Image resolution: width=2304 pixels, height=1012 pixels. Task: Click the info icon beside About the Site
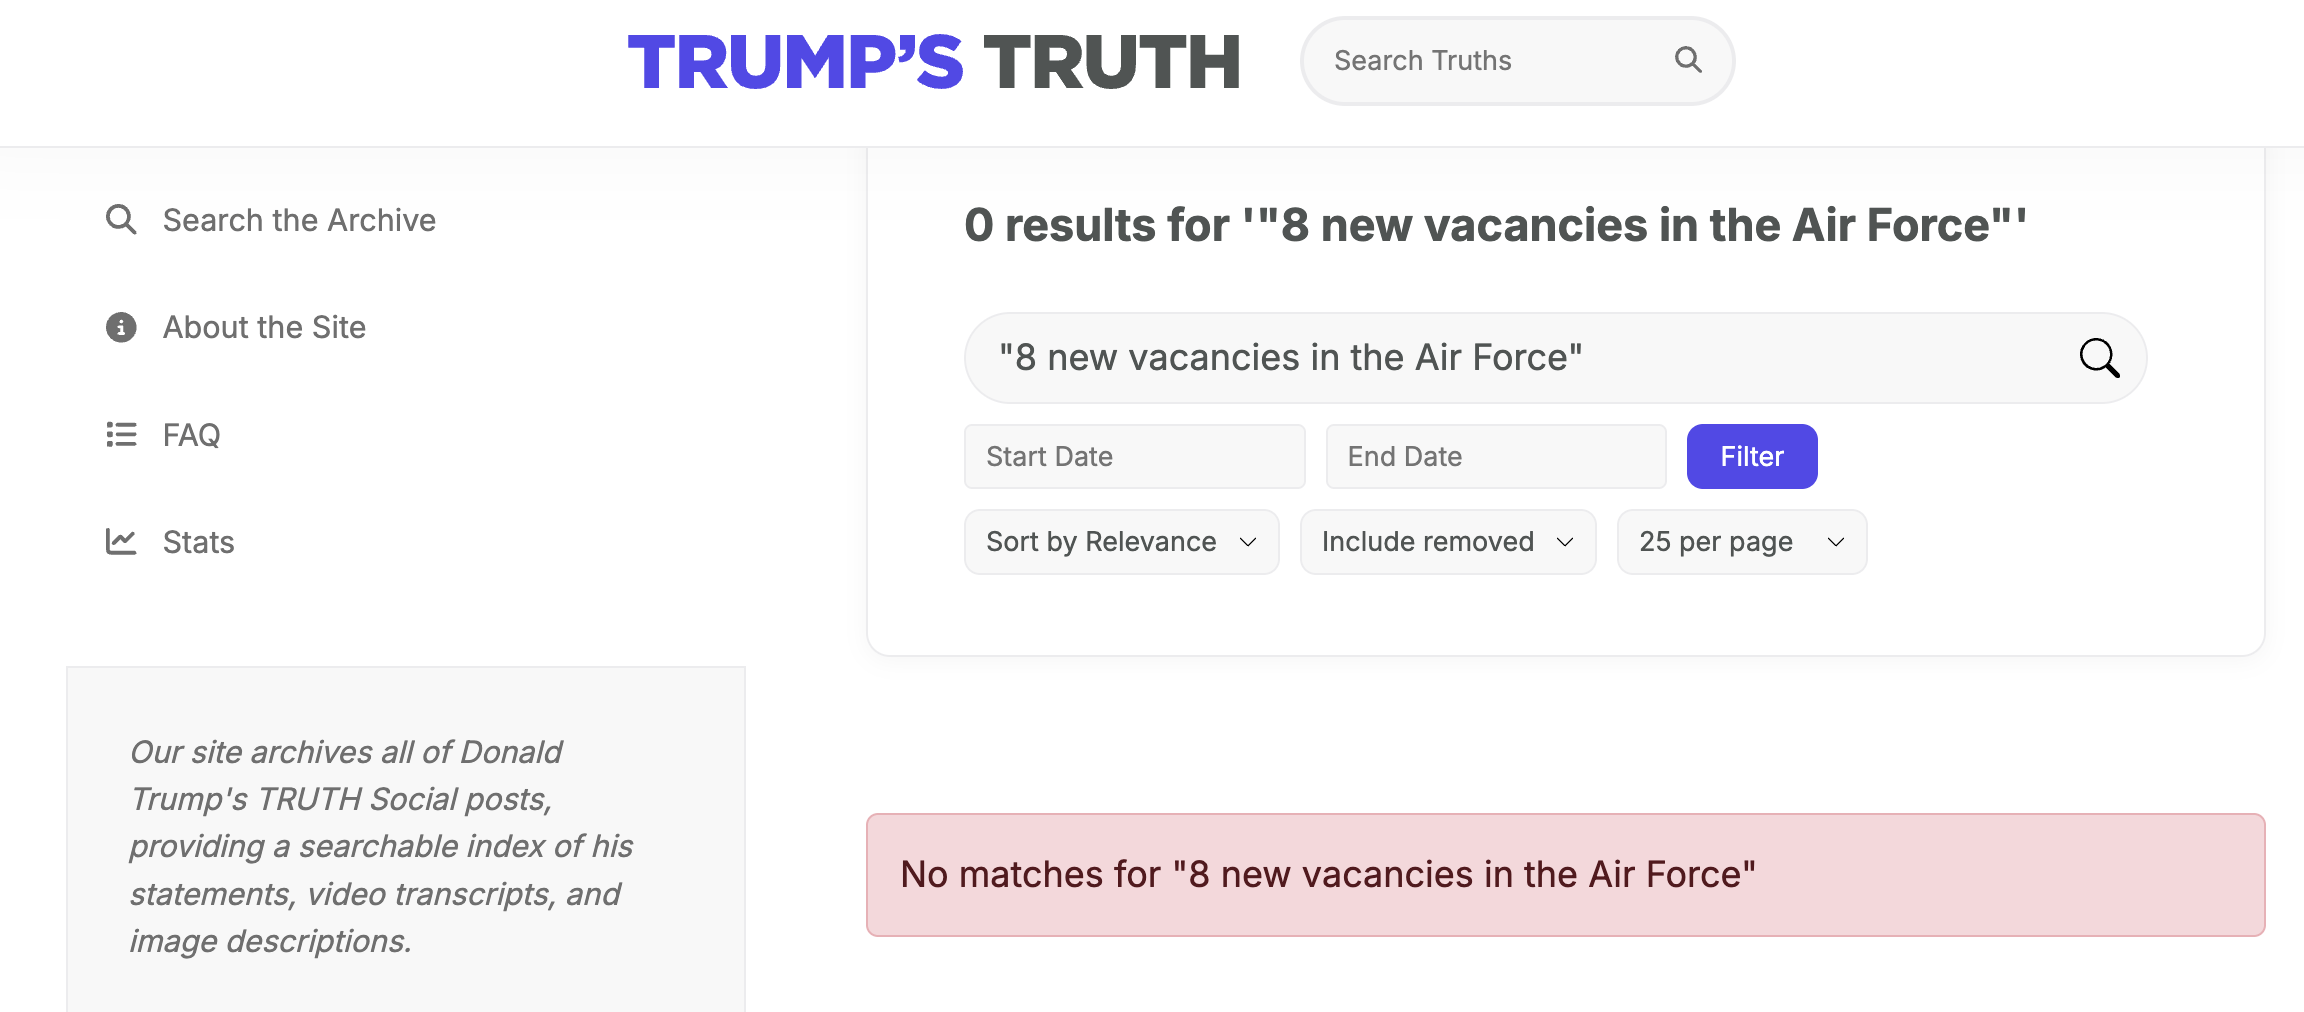coord(121,327)
